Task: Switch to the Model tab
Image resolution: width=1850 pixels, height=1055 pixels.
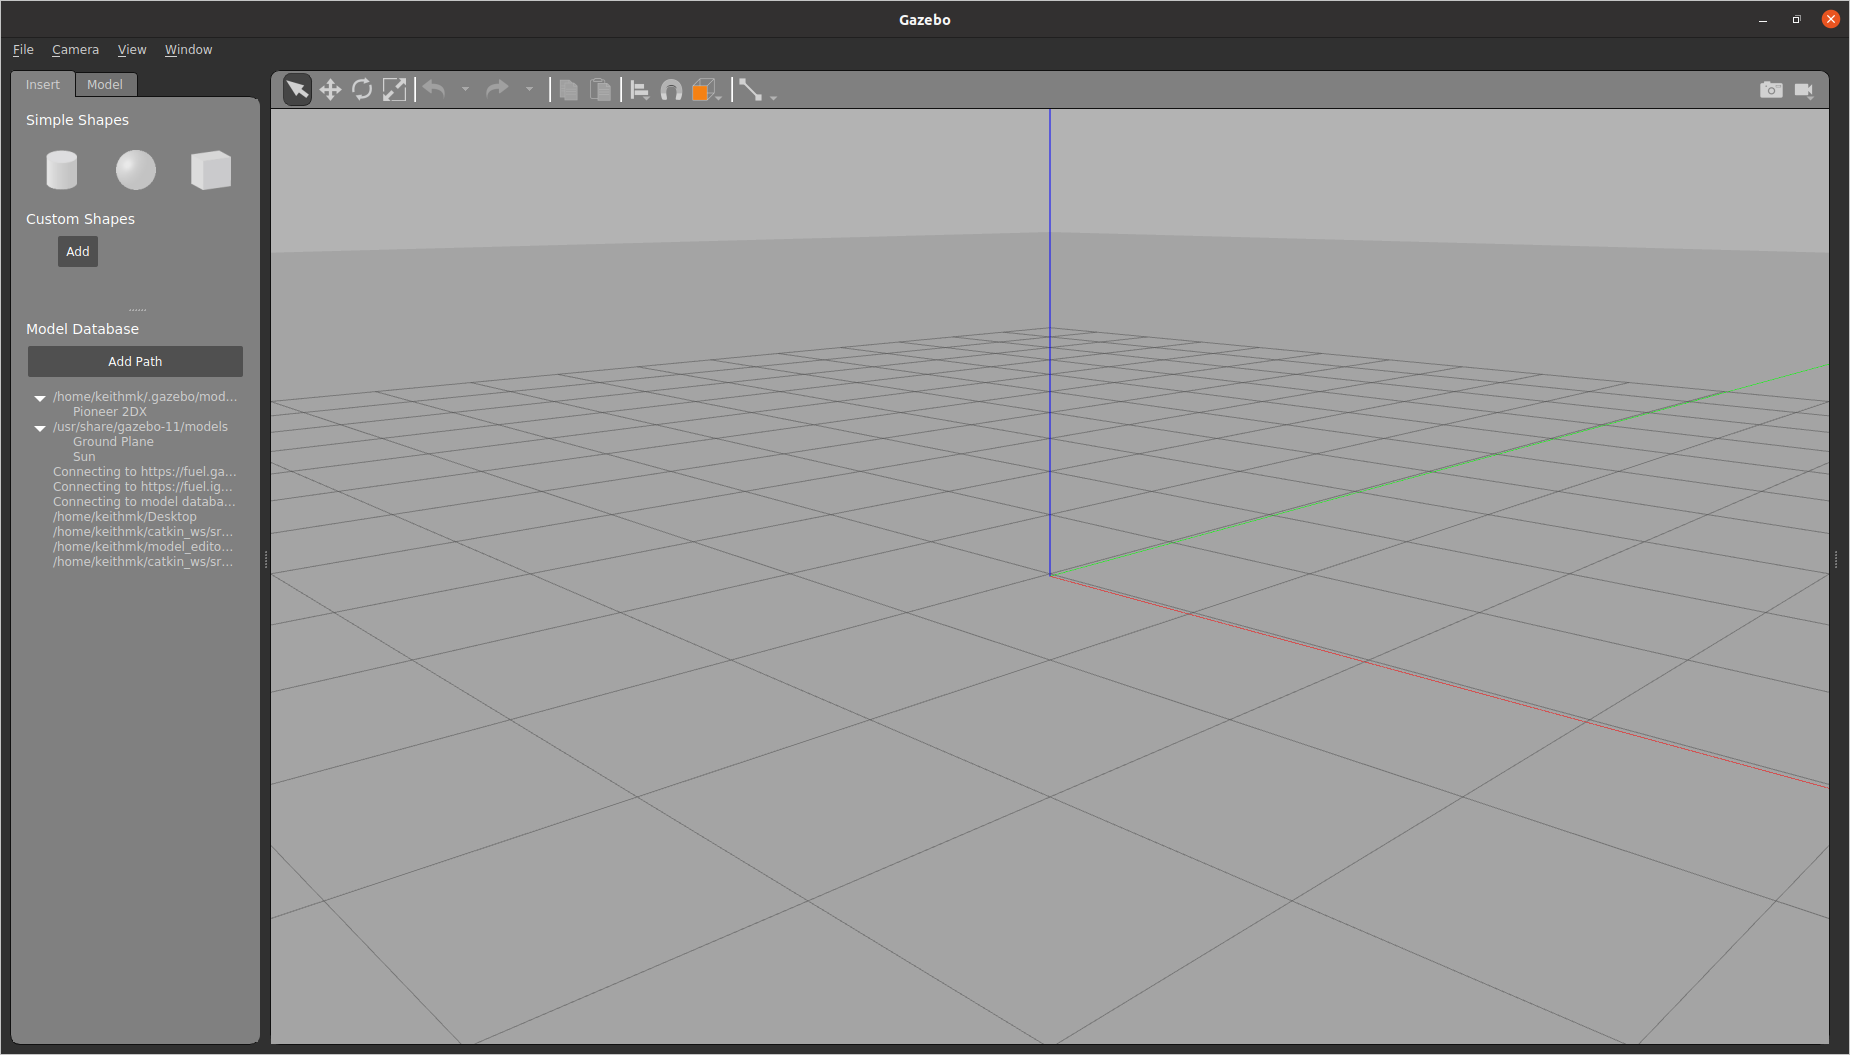Action: point(105,85)
